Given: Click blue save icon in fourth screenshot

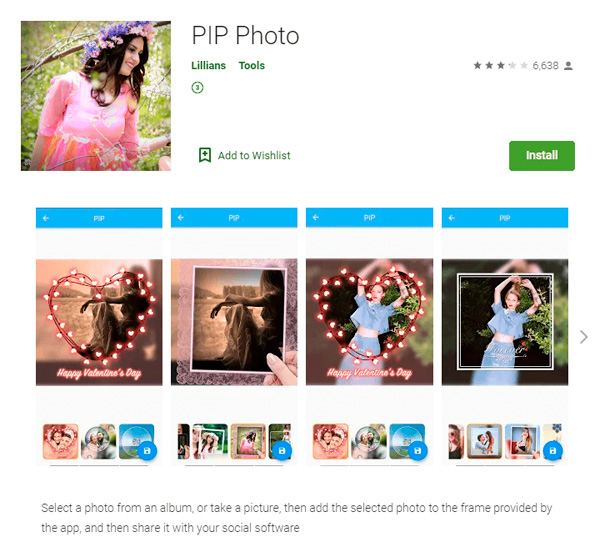Looking at the screenshot, I should 553,451.
